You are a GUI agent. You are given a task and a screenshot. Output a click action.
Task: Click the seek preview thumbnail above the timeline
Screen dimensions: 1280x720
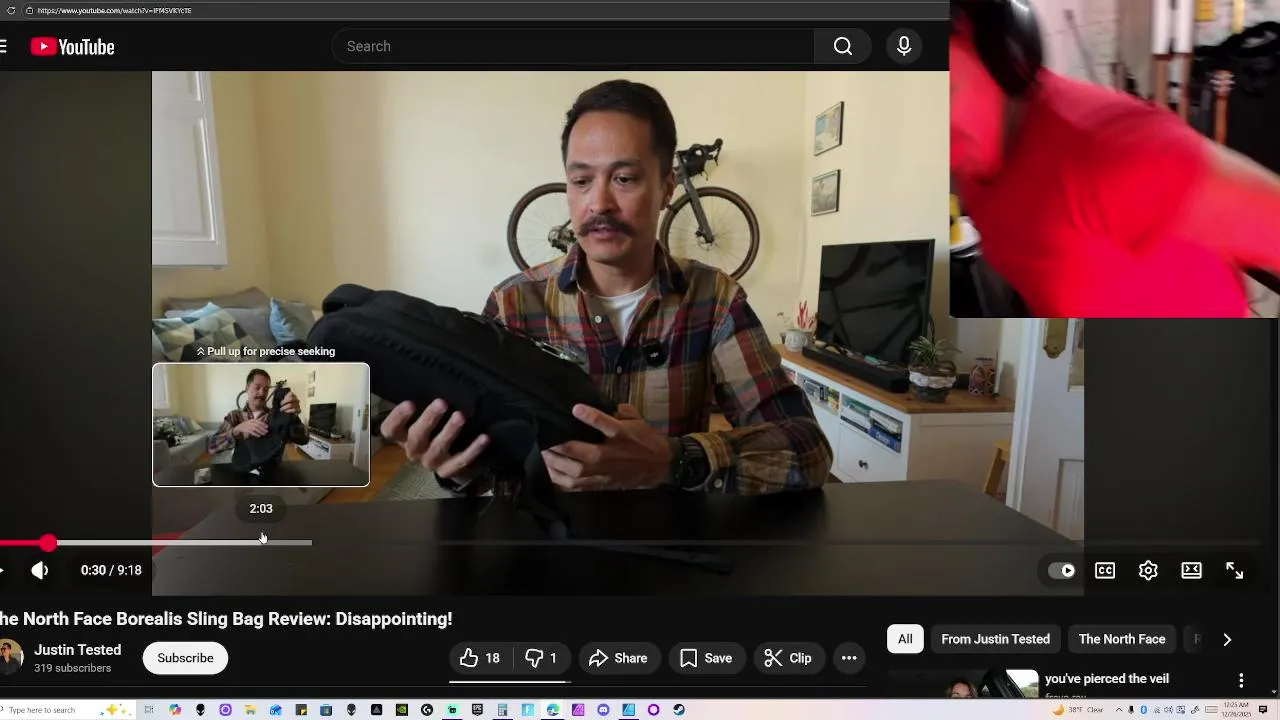[261, 425]
